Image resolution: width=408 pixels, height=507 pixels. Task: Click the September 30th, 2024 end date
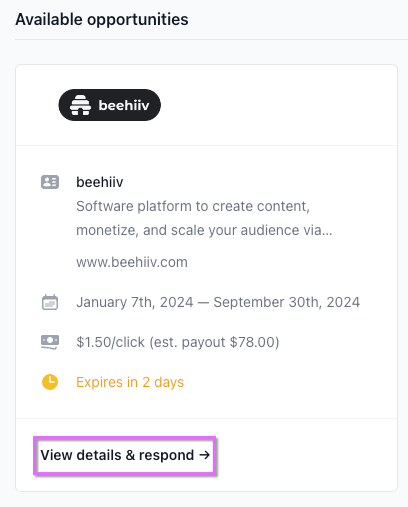287,302
